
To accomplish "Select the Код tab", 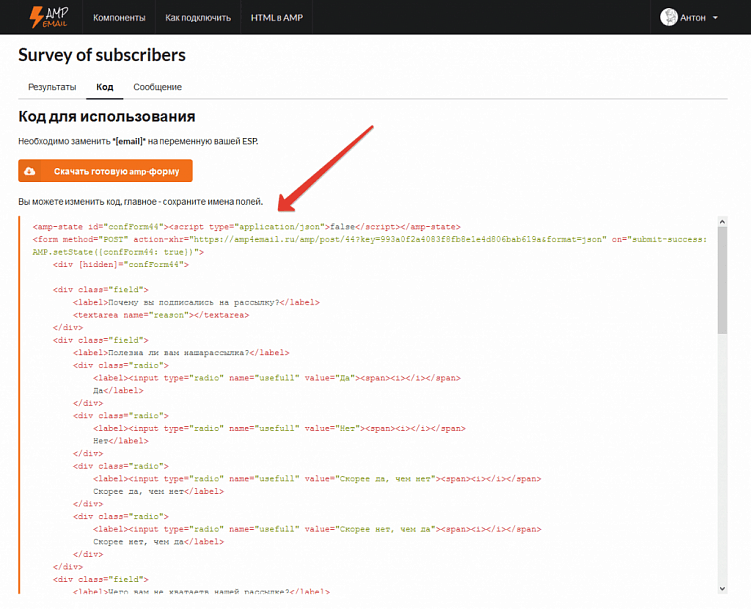I will 105,87.
